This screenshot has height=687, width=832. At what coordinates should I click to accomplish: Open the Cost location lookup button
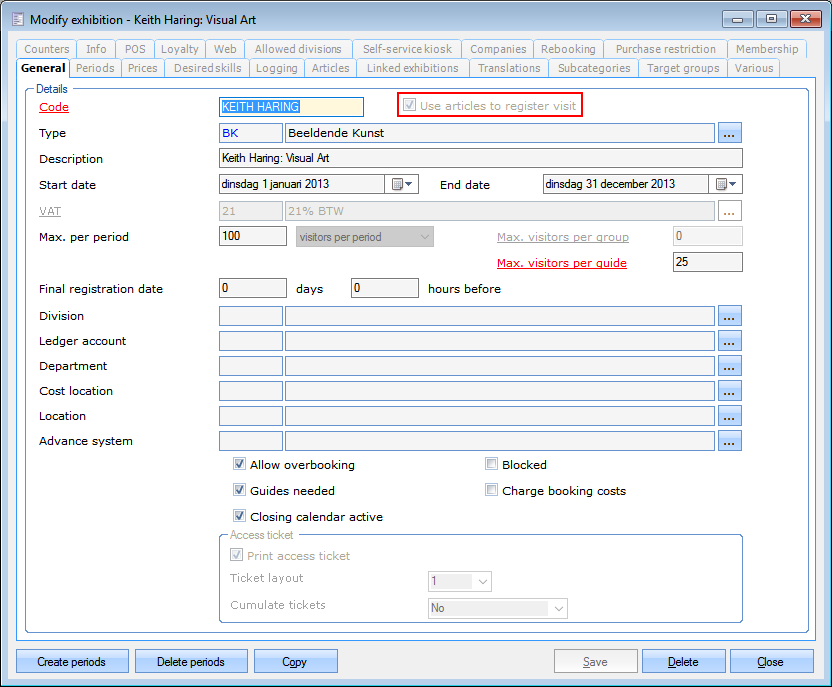coord(729,391)
